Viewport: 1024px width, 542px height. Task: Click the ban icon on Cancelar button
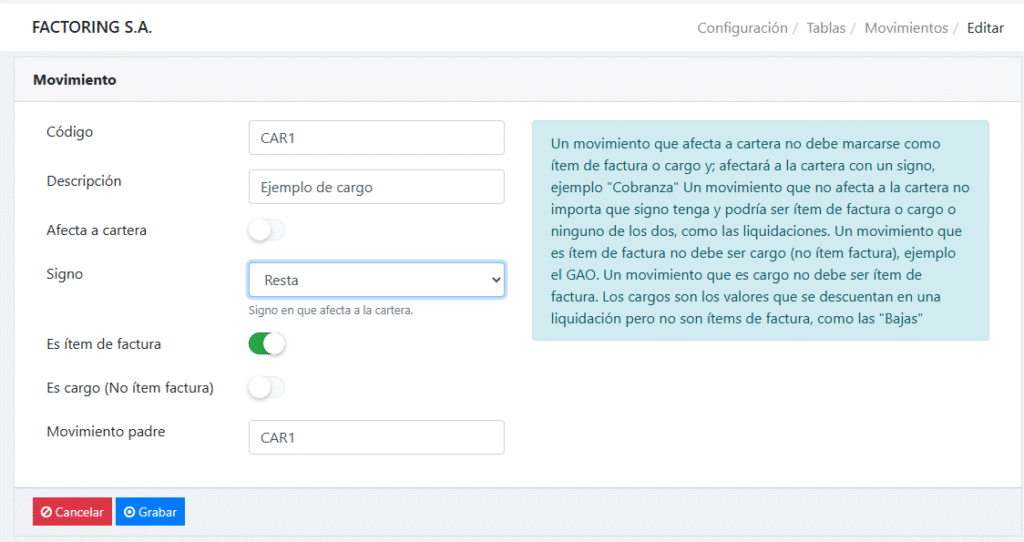pyautogui.click(x=46, y=512)
